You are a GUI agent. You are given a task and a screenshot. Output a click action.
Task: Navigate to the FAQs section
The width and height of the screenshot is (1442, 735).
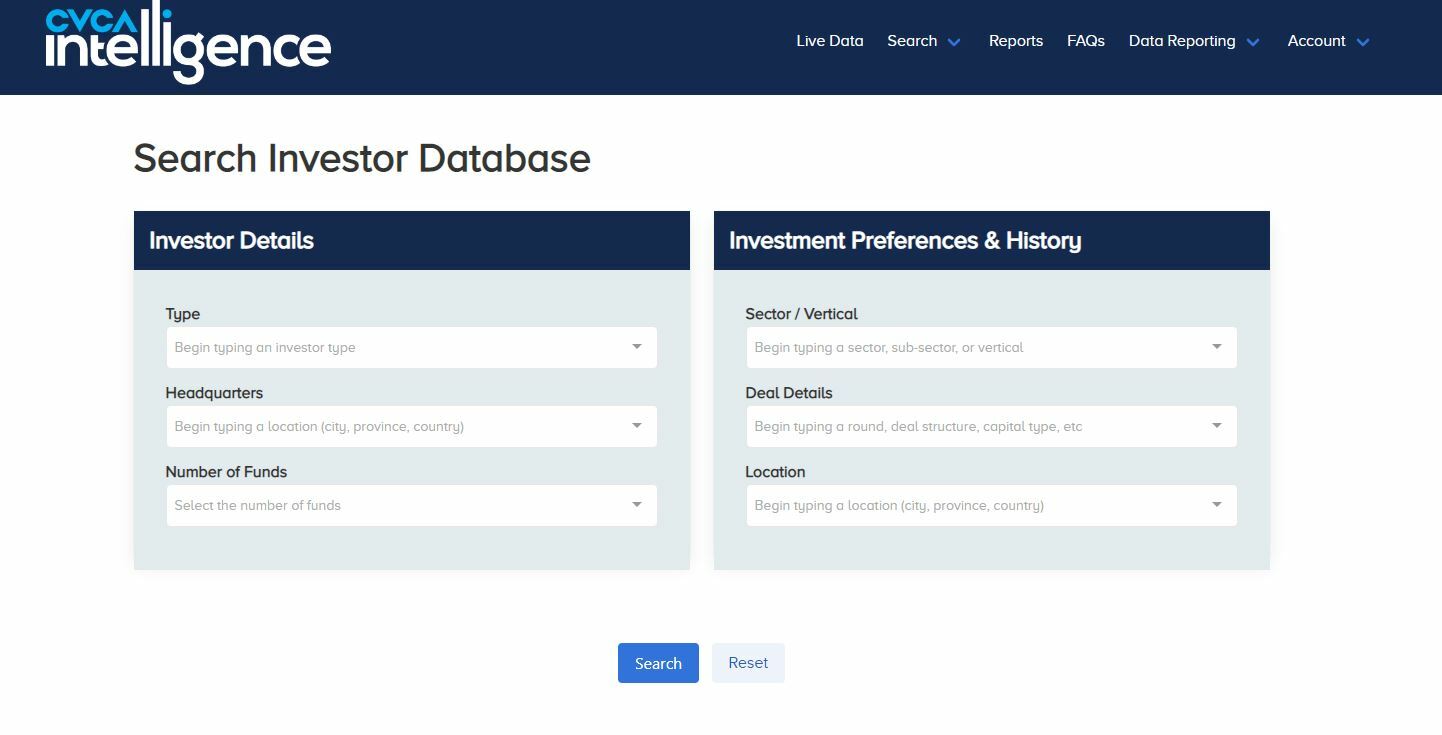pyautogui.click(x=1086, y=41)
